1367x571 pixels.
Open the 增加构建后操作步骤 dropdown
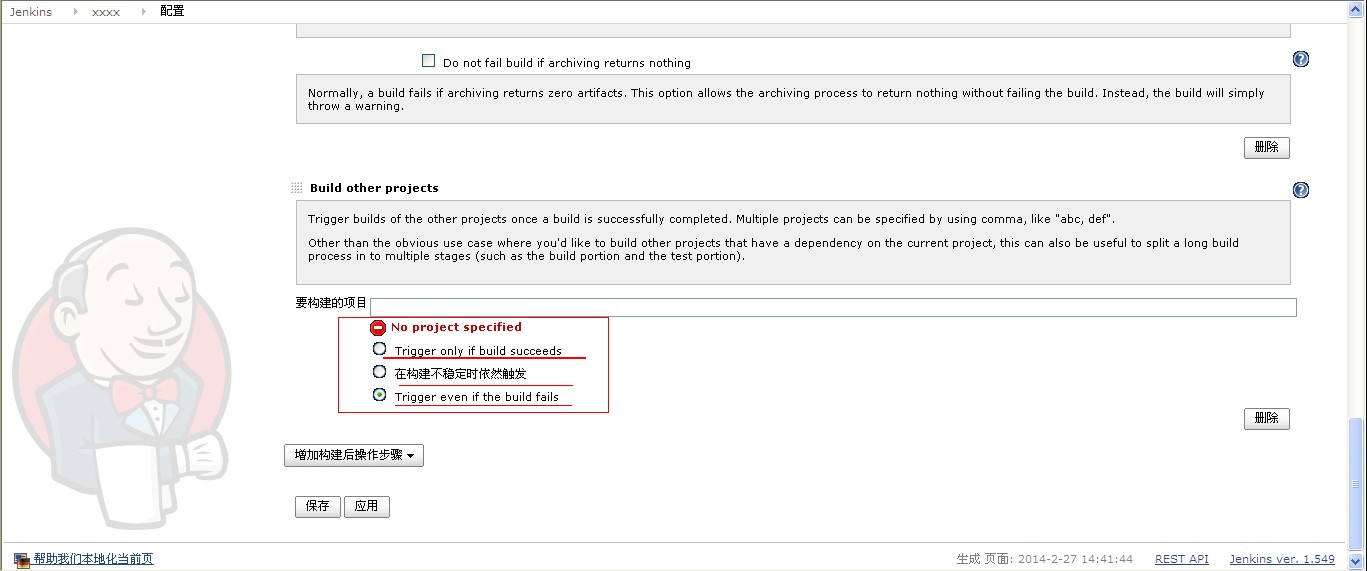tap(354, 455)
